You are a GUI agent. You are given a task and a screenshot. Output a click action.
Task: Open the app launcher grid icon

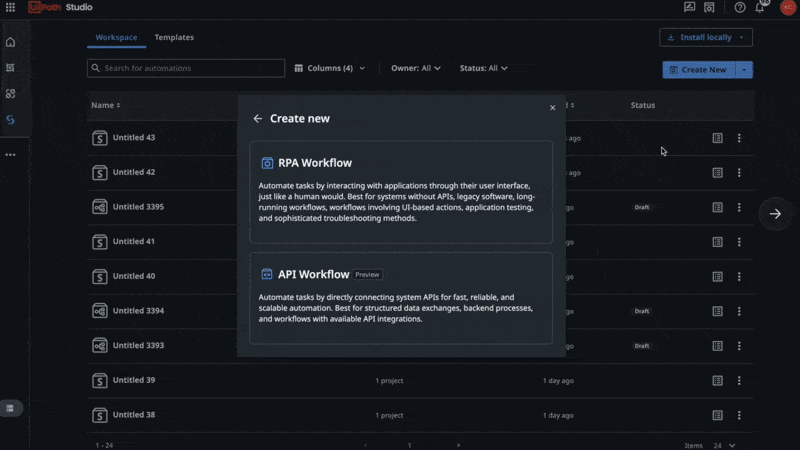click(10, 7)
